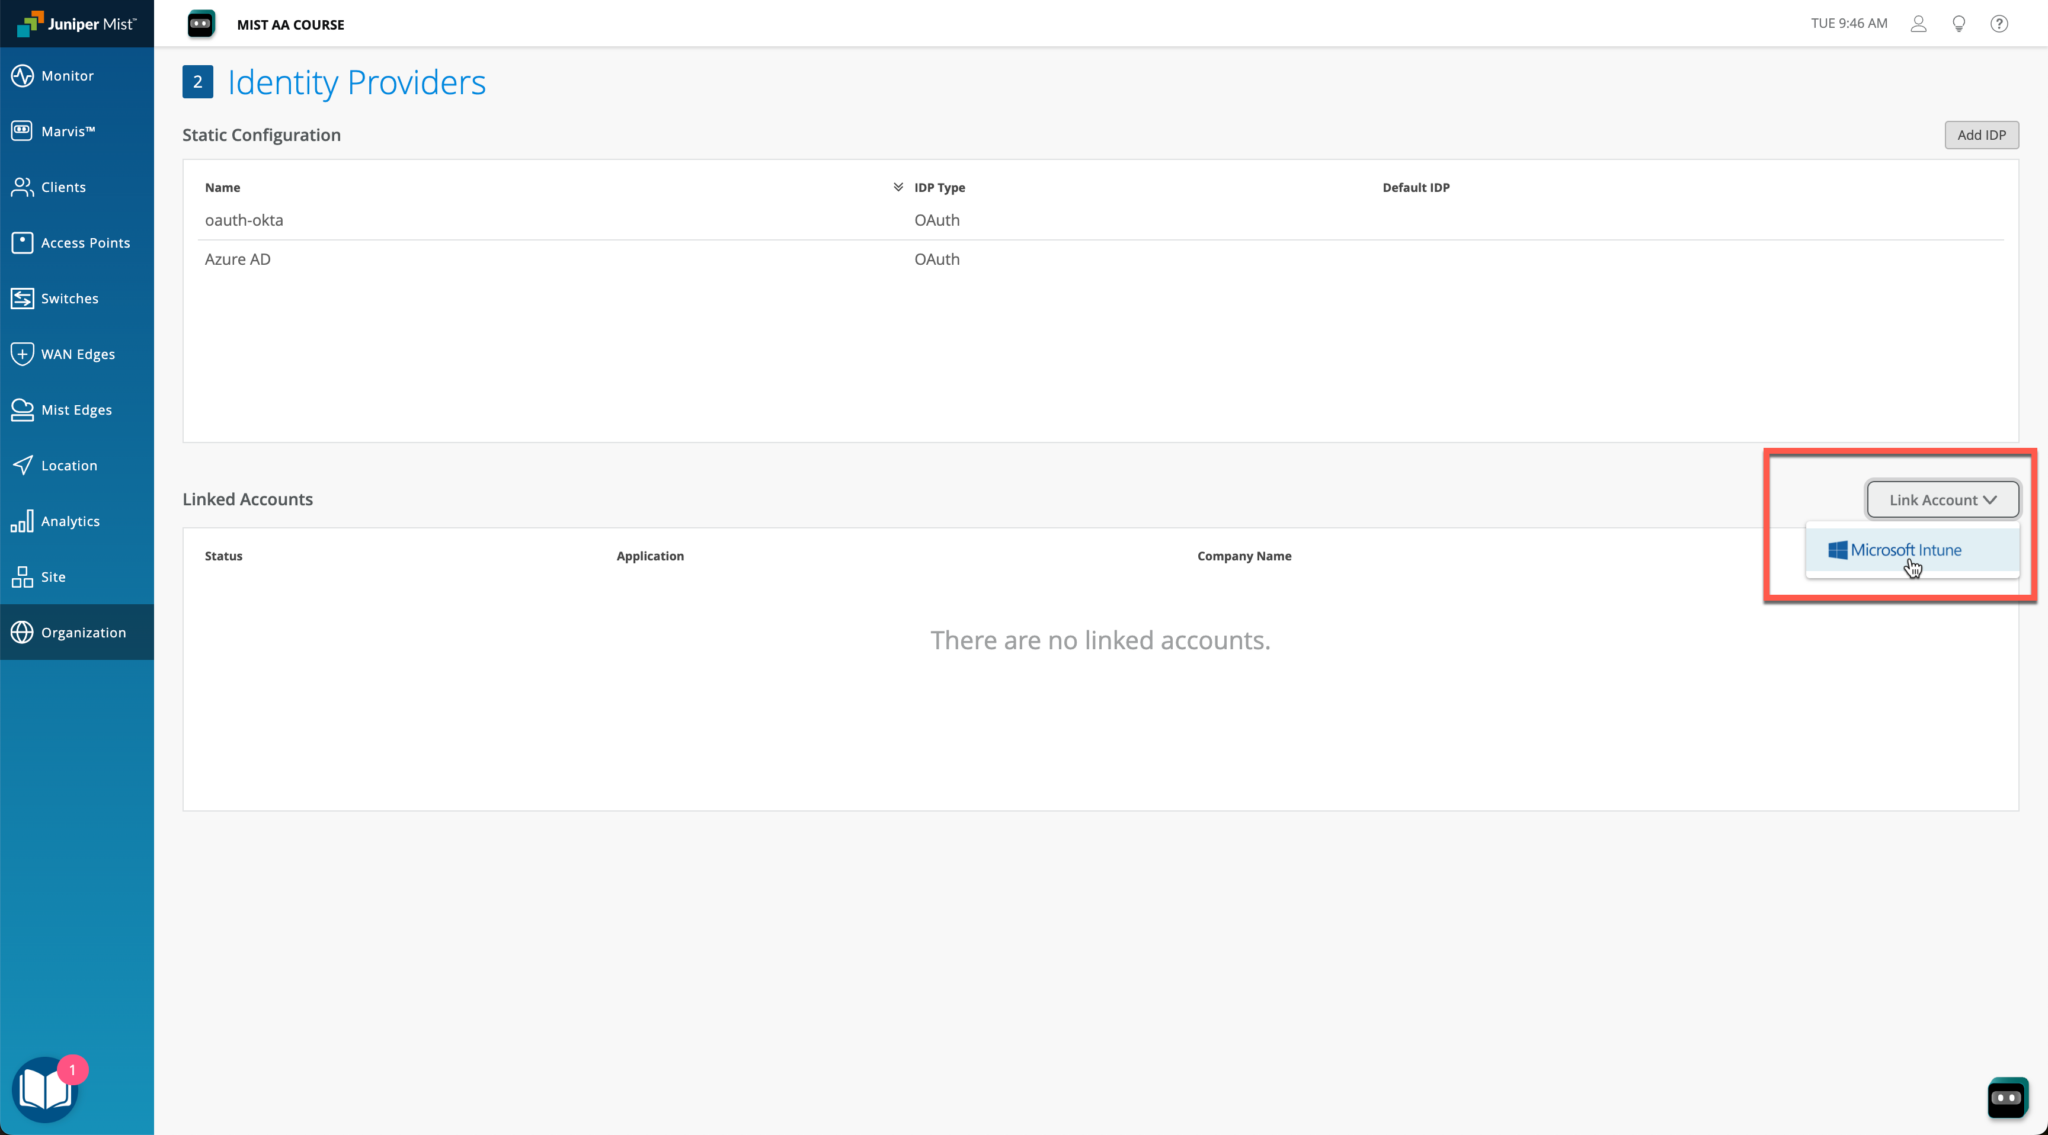Open the Clients page
This screenshot has width=2048, height=1135.
pyautogui.click(x=63, y=187)
